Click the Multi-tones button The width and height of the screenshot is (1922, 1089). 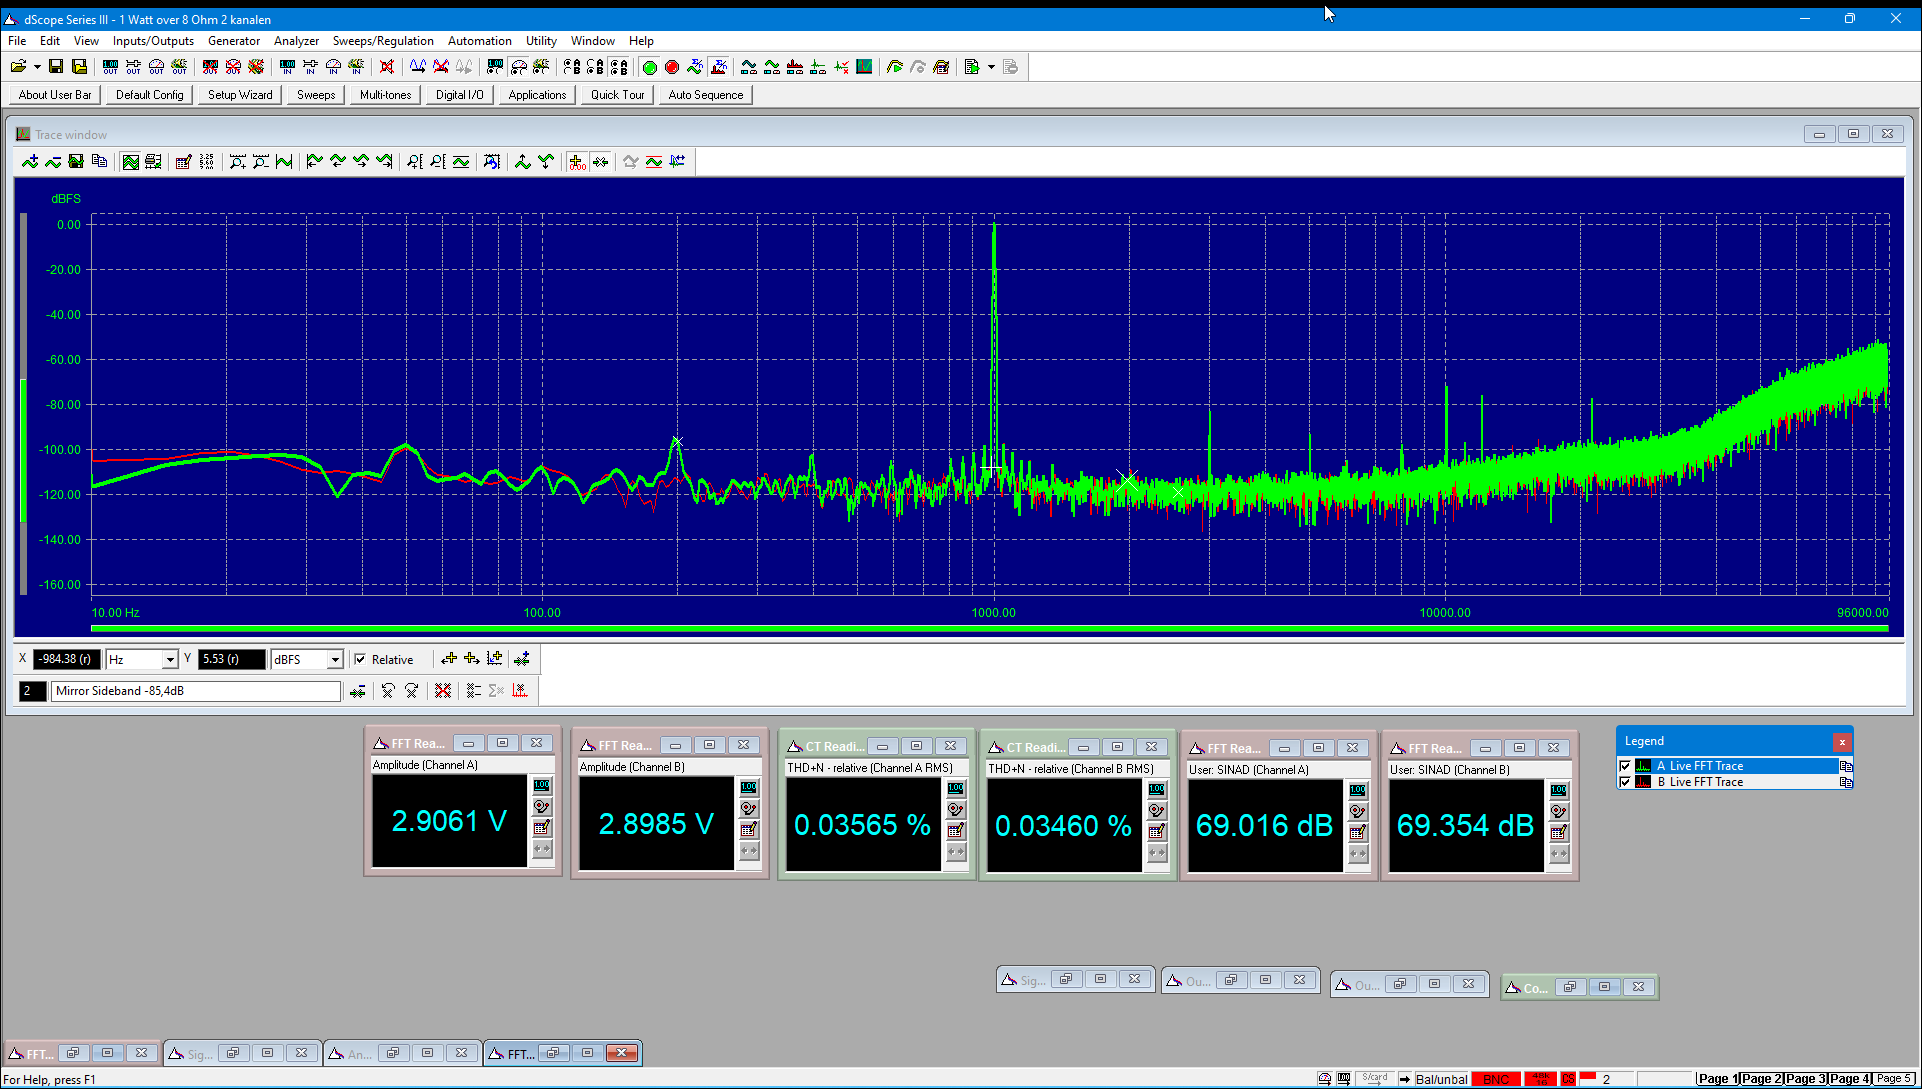coord(386,95)
